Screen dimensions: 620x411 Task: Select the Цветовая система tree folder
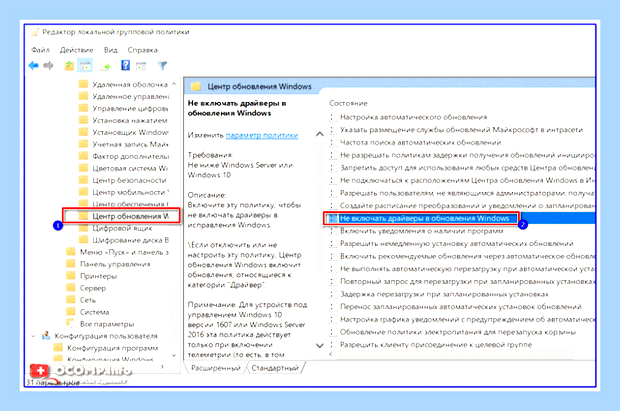[130, 168]
